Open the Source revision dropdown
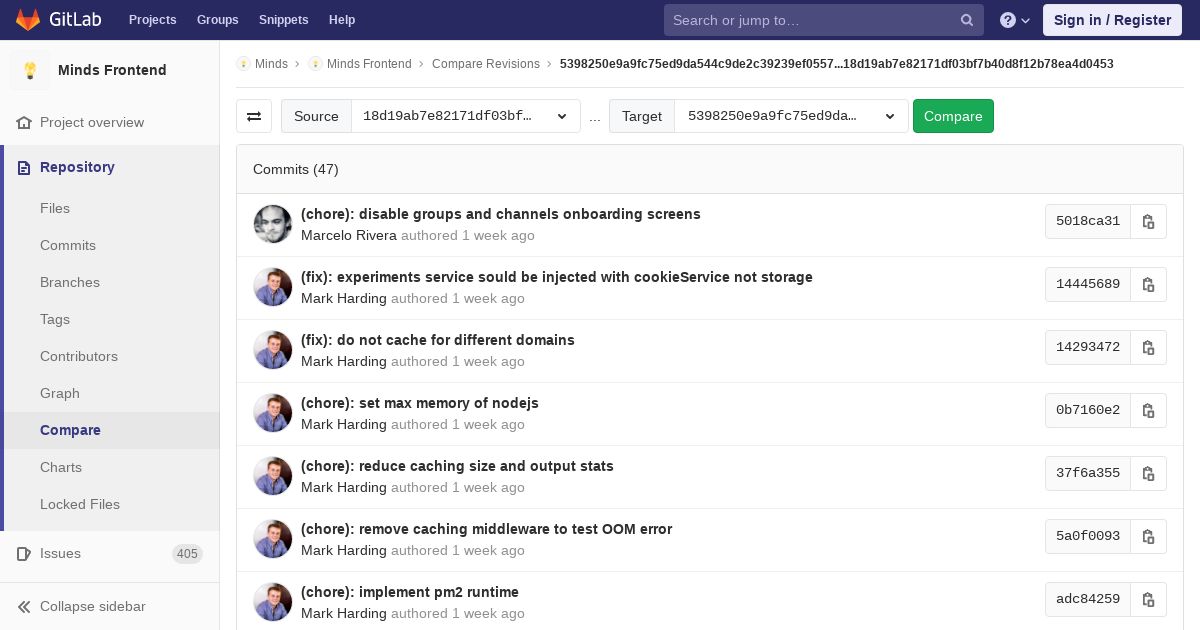The height and width of the screenshot is (630, 1200). [x=465, y=116]
